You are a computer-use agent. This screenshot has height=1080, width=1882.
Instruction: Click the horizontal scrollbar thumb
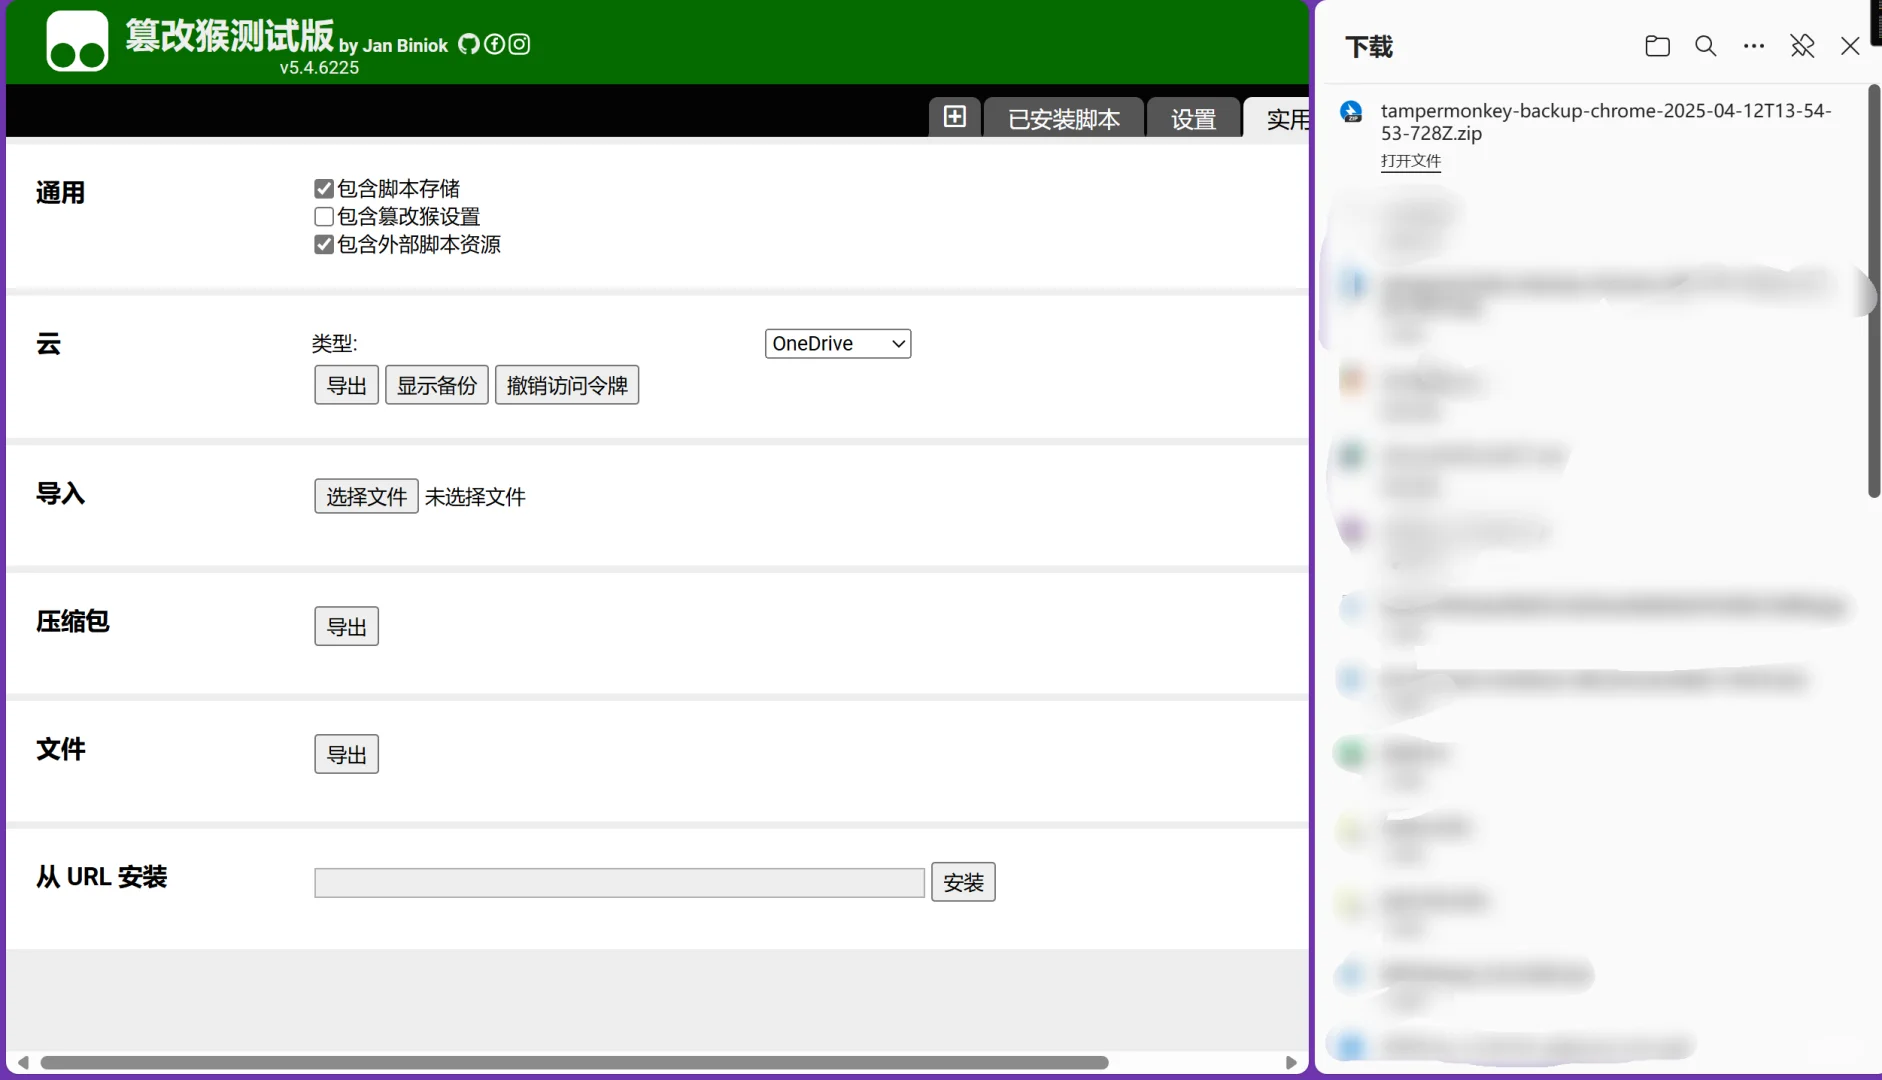point(574,1062)
